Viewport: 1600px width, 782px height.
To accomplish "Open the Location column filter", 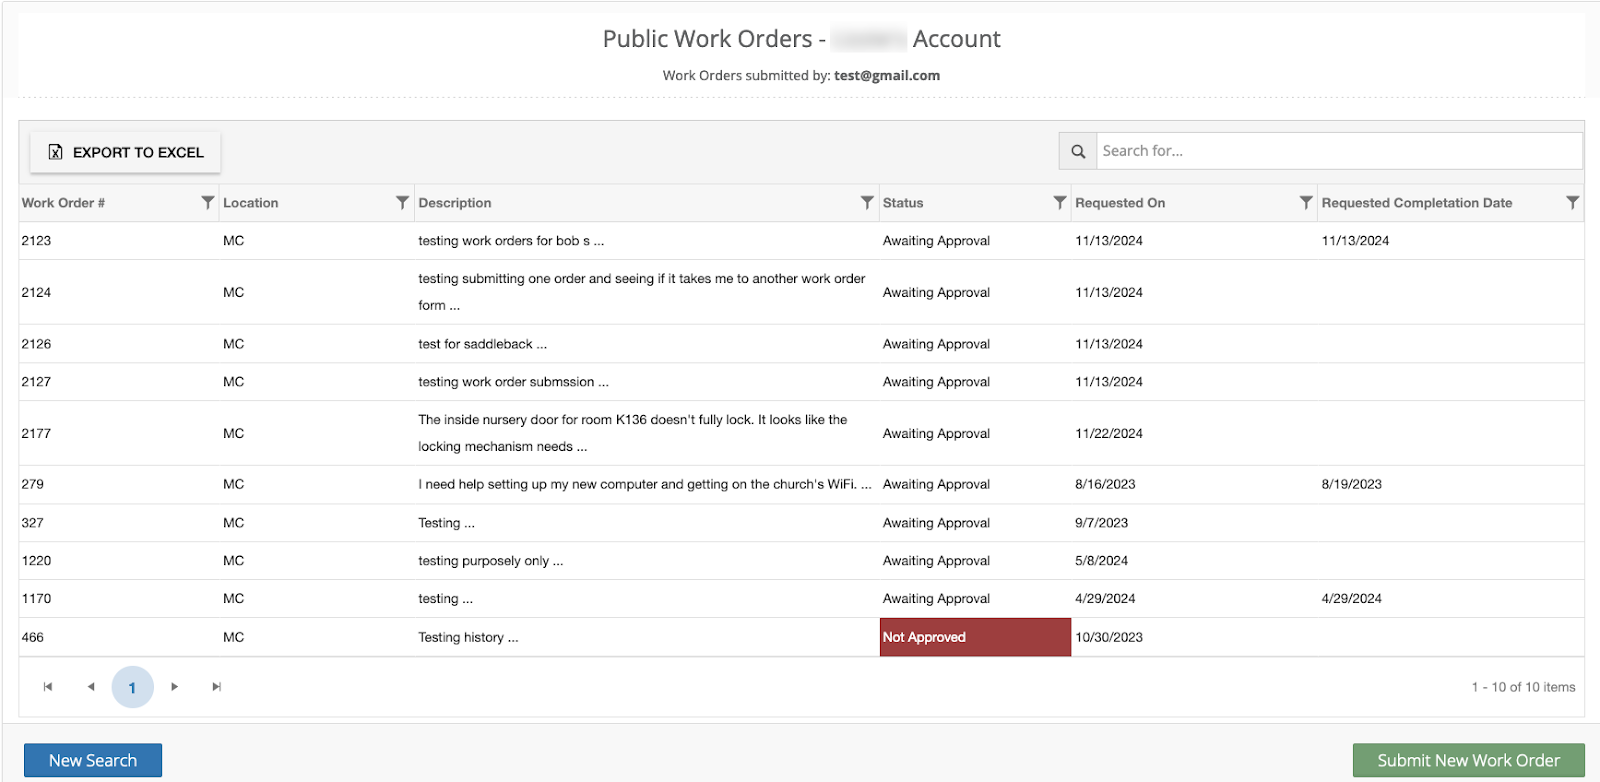I will pos(402,203).
